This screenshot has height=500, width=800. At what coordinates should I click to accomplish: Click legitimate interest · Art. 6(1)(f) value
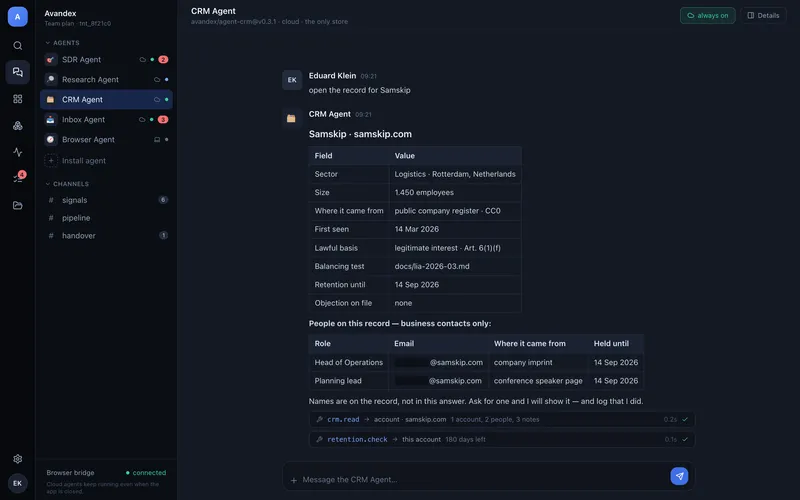[x=447, y=248]
